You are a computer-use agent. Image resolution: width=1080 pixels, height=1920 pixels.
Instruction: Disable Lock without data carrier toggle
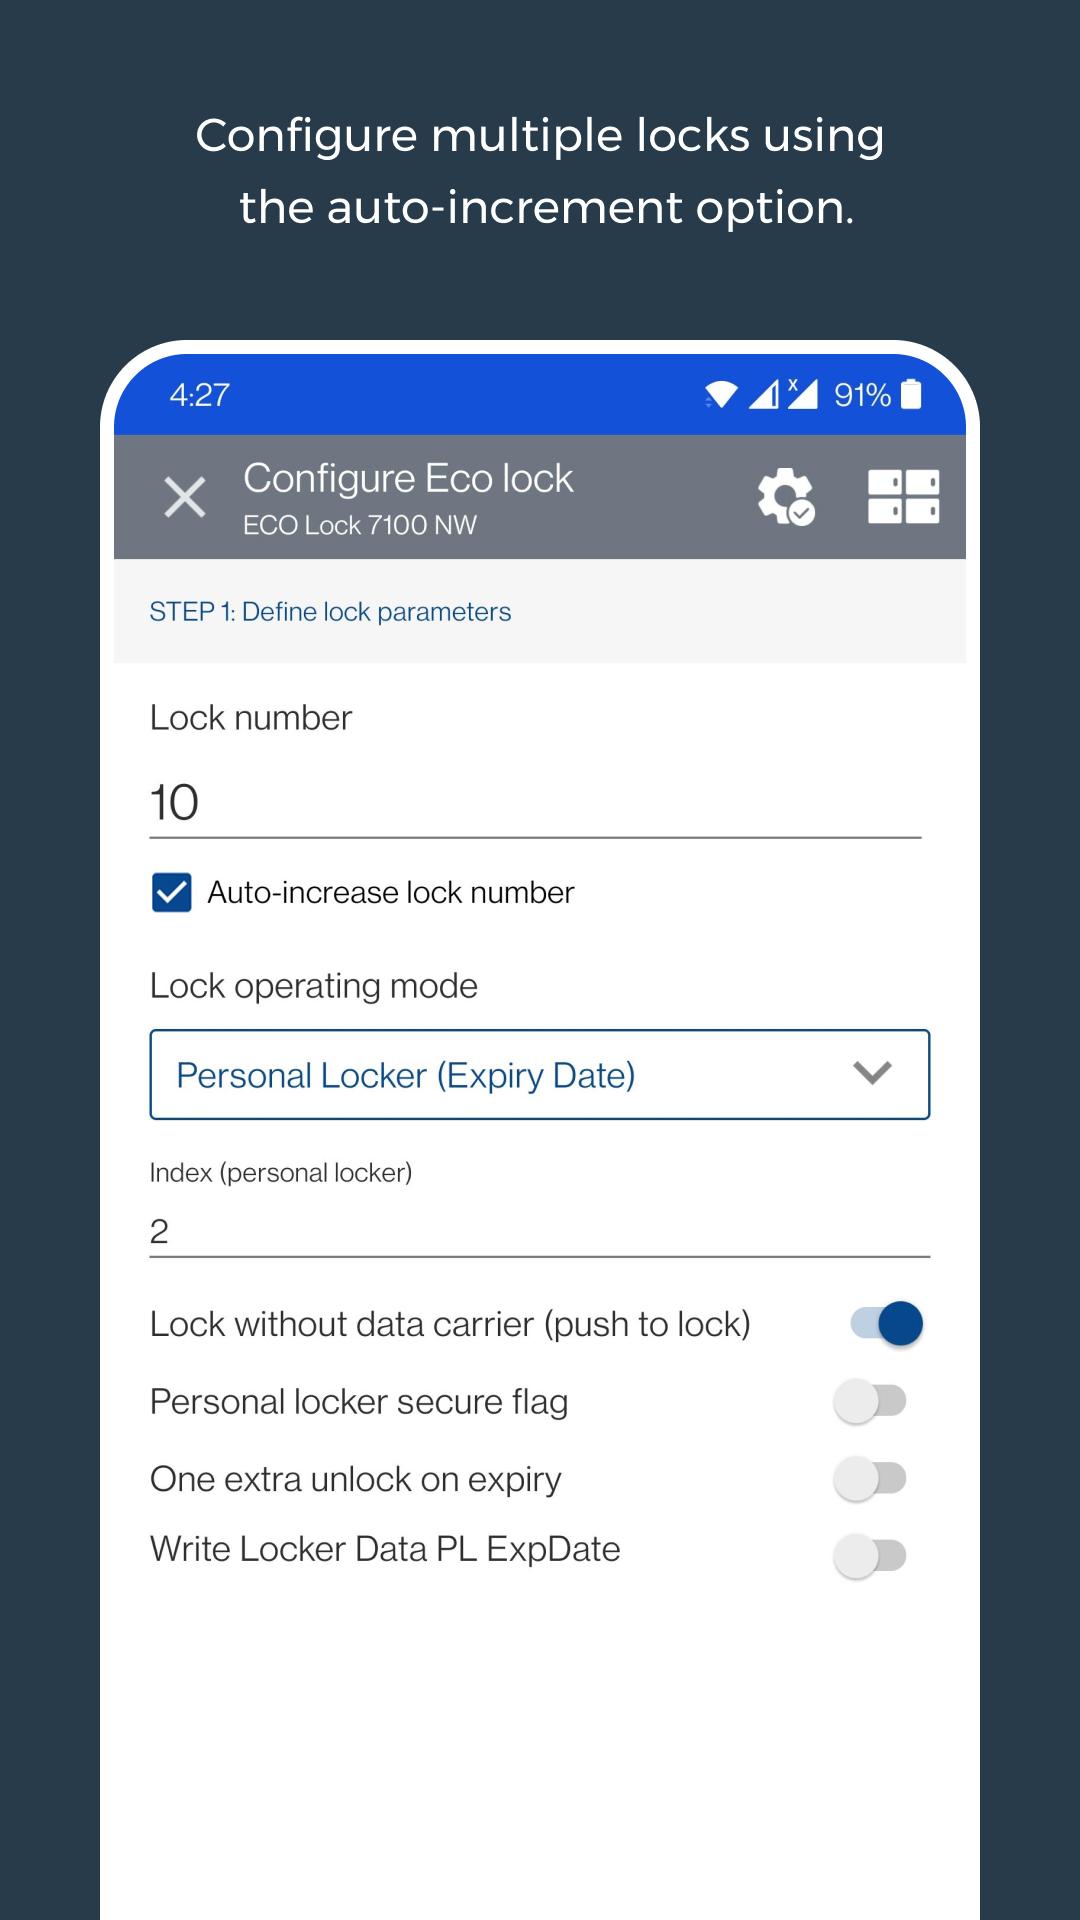pos(886,1324)
